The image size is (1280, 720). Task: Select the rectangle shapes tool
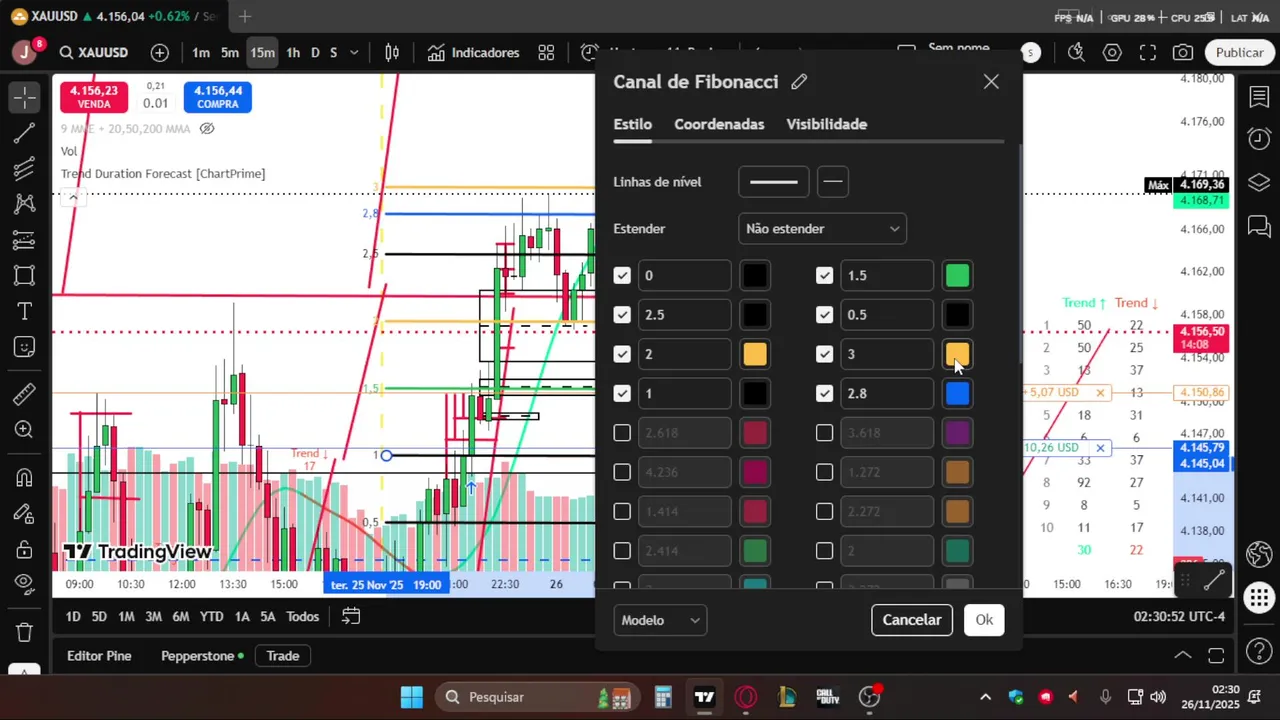(x=24, y=276)
